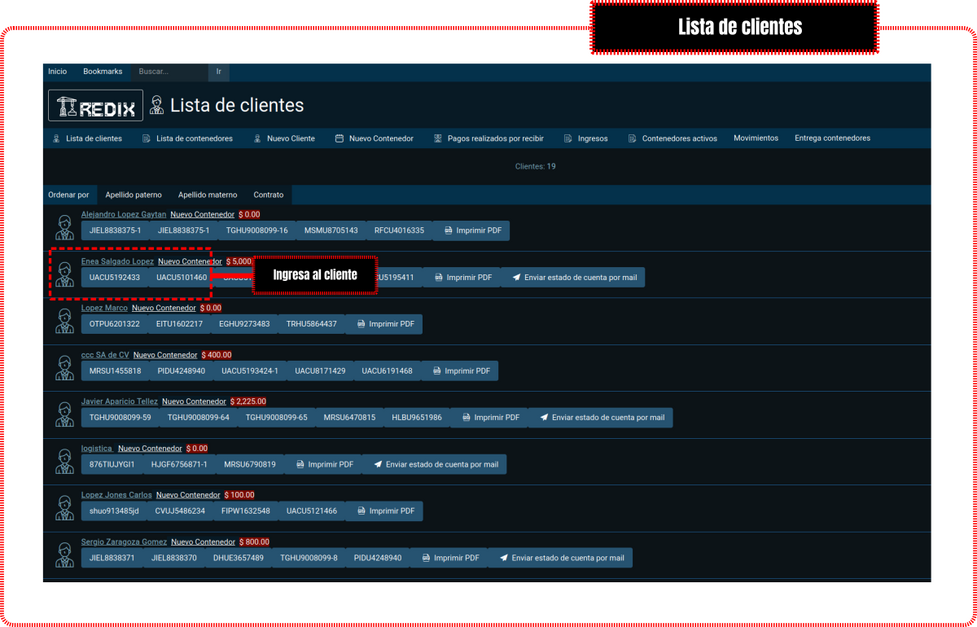This screenshot has width=977, height=627.
Task: Click the REDIX logo
Action: [95, 106]
